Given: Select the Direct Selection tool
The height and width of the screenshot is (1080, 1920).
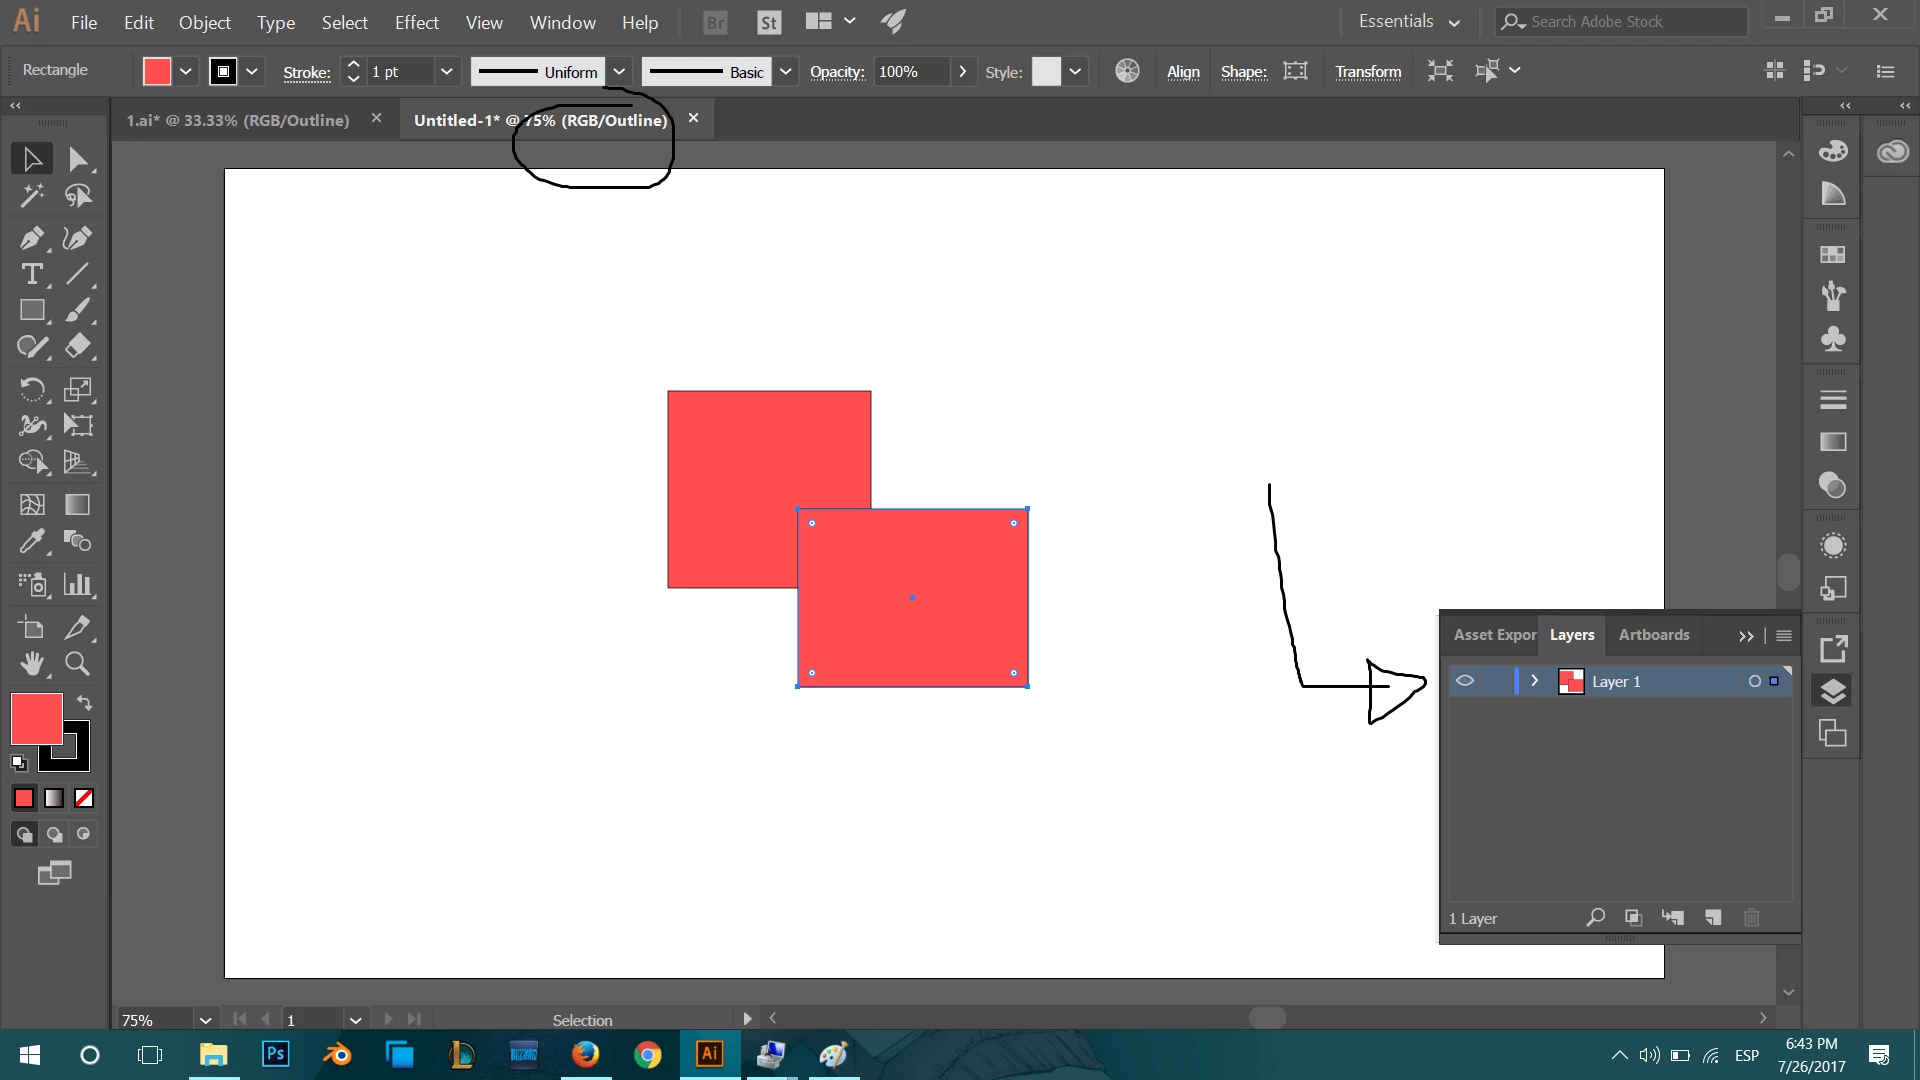Looking at the screenshot, I should (x=77, y=159).
